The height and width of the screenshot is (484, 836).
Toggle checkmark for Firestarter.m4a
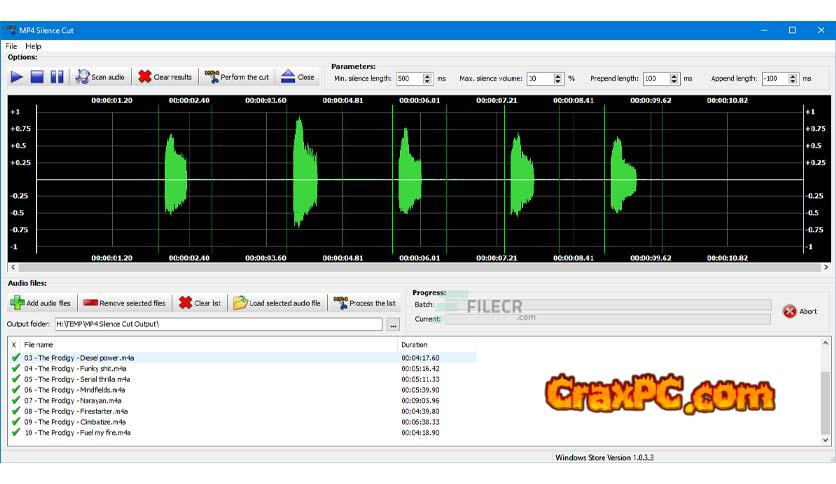coord(15,411)
